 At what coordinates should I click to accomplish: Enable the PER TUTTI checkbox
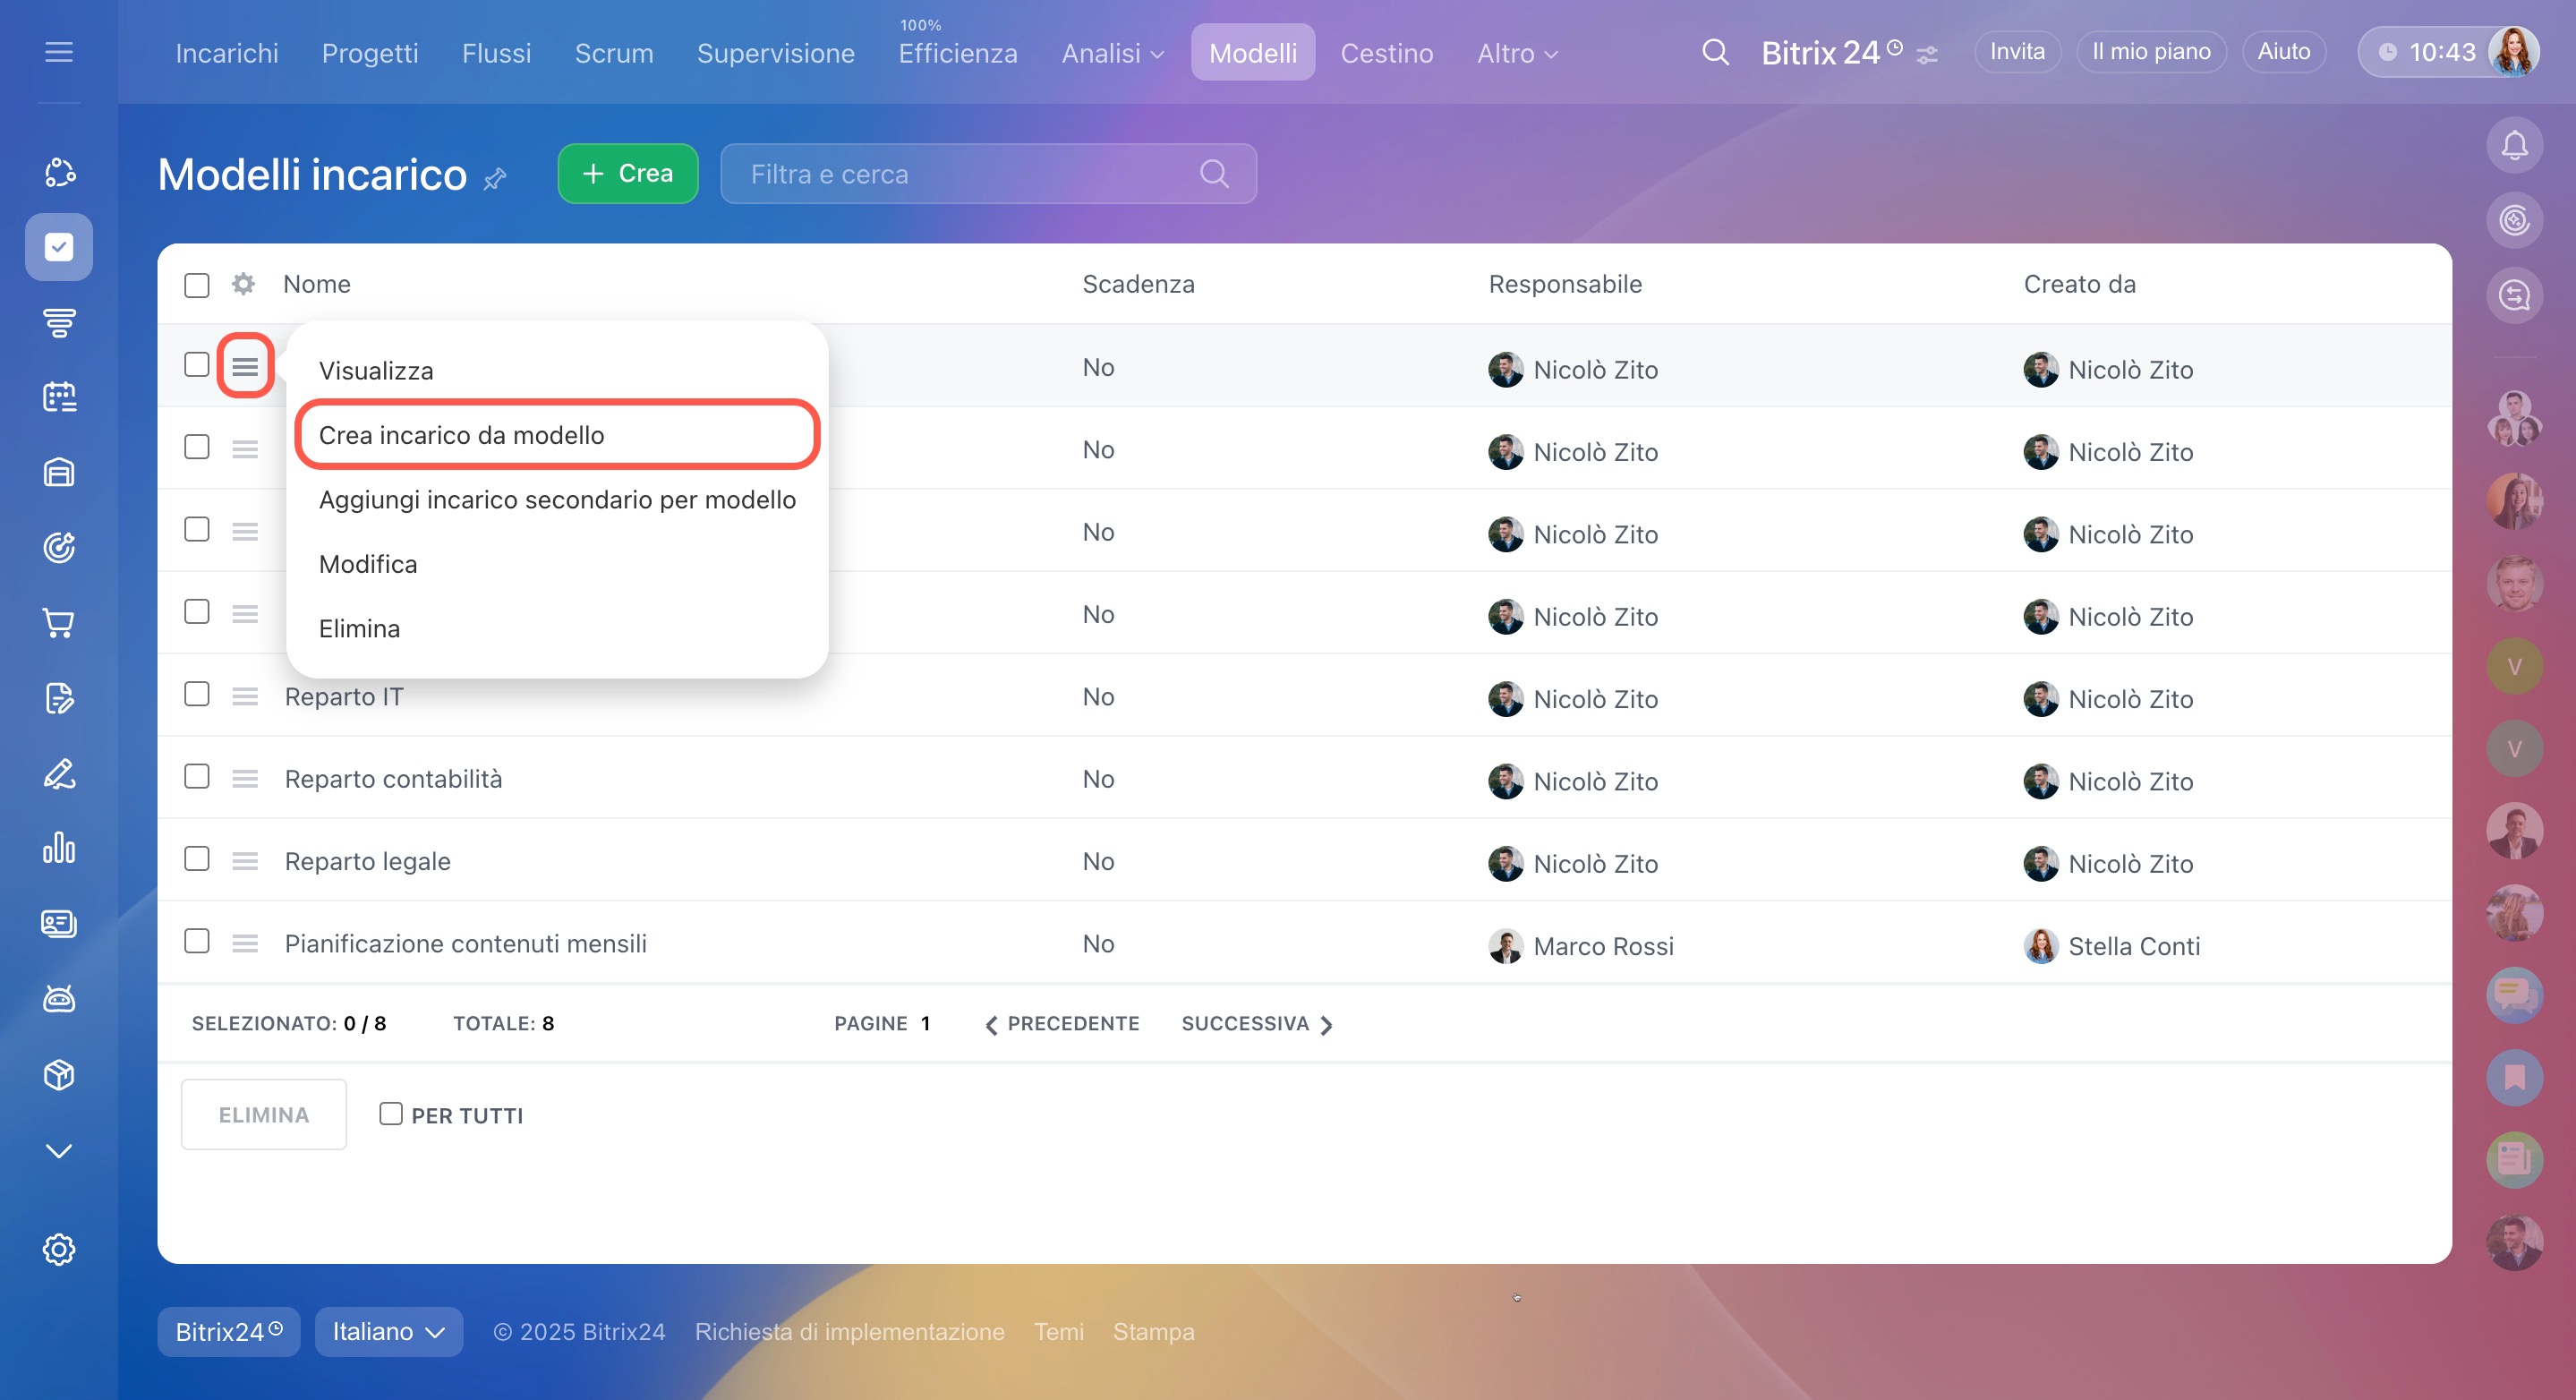(x=391, y=1114)
